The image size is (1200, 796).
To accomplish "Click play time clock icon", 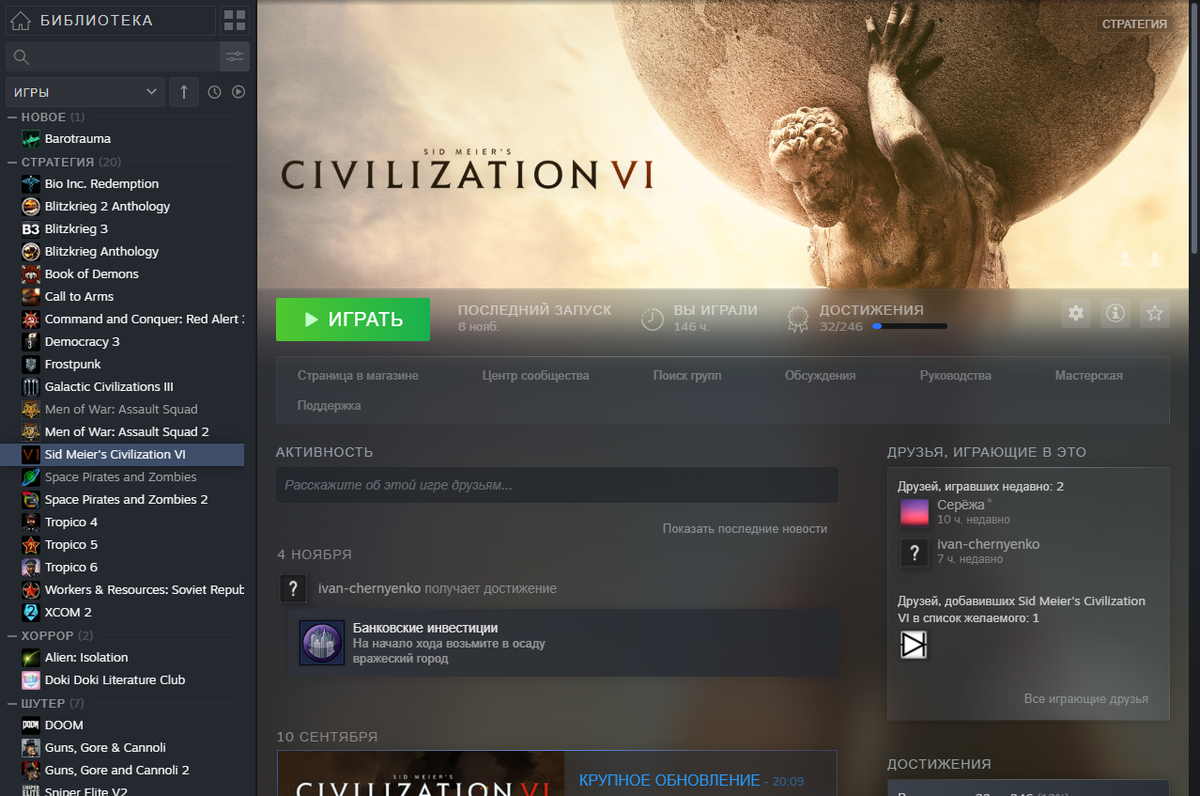I will [652, 319].
